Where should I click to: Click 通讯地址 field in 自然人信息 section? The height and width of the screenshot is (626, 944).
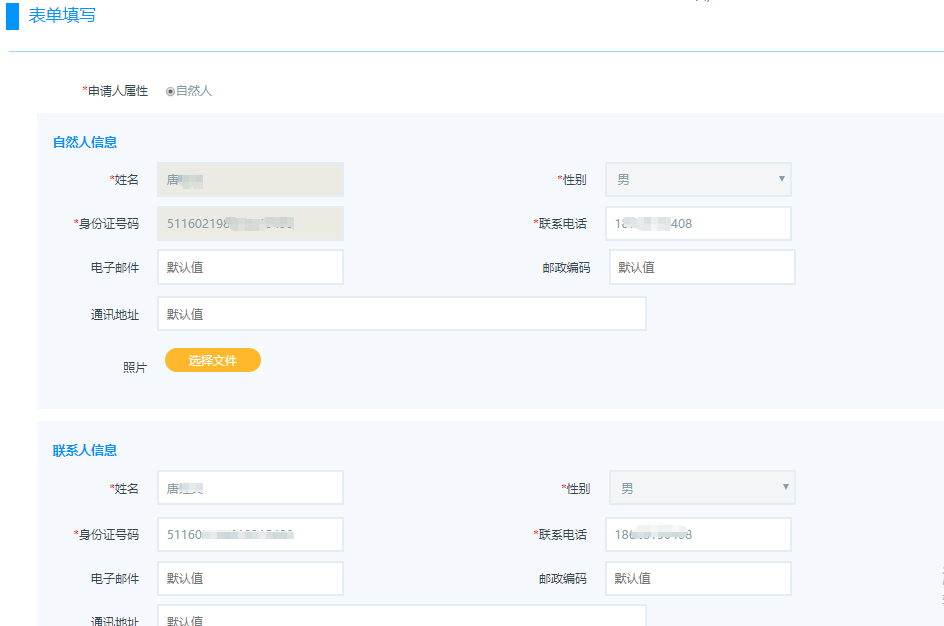[x=401, y=314]
